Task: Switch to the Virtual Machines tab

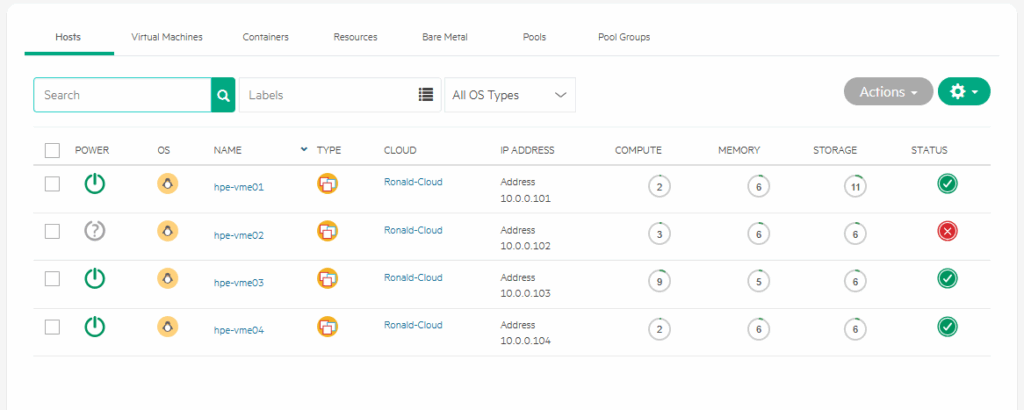Action: click(167, 37)
